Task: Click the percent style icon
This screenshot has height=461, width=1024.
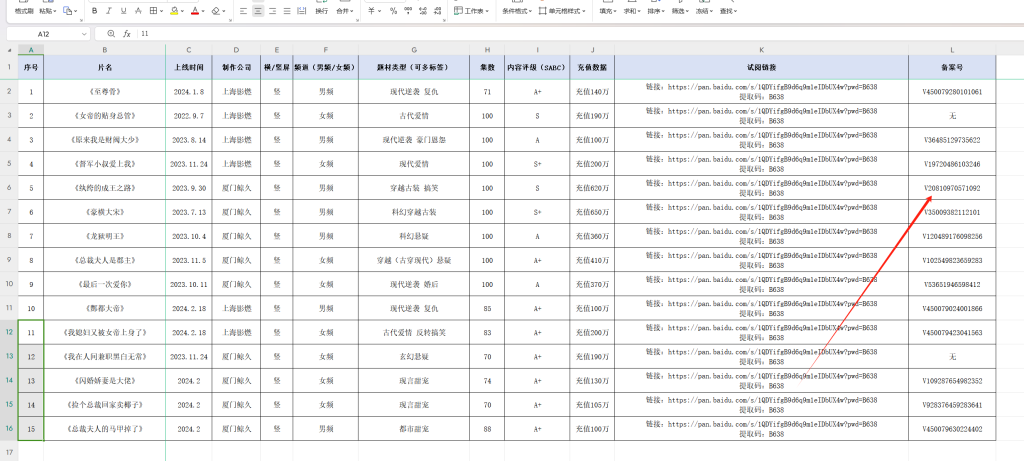Action: pyautogui.click(x=393, y=11)
